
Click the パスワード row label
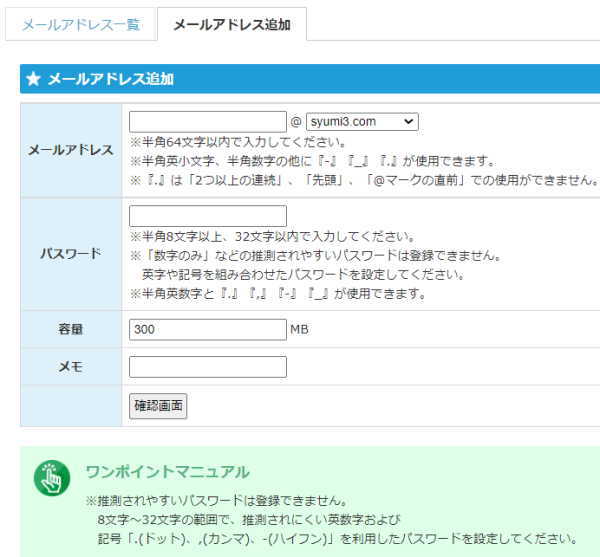[70, 254]
